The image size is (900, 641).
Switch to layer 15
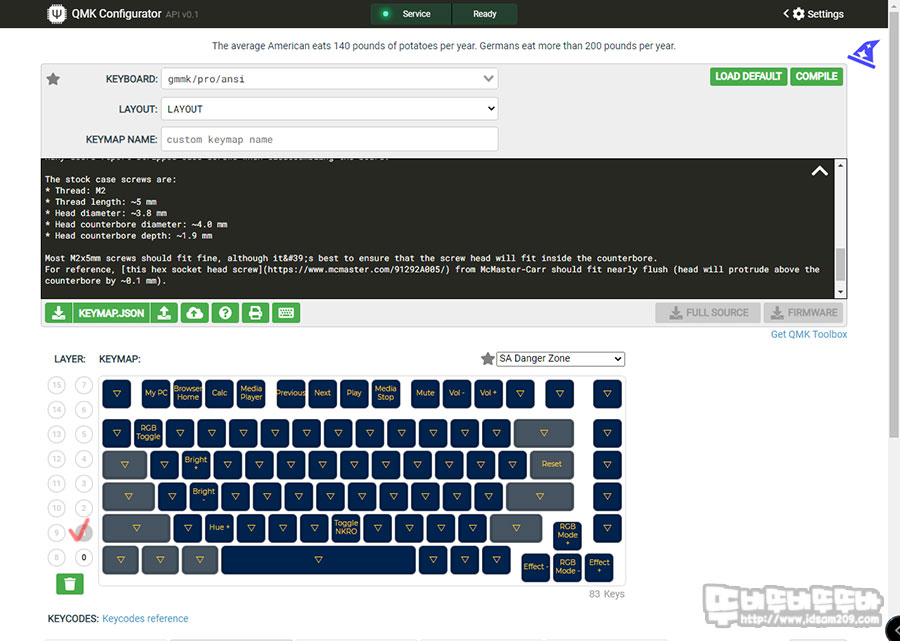pyautogui.click(x=56, y=384)
